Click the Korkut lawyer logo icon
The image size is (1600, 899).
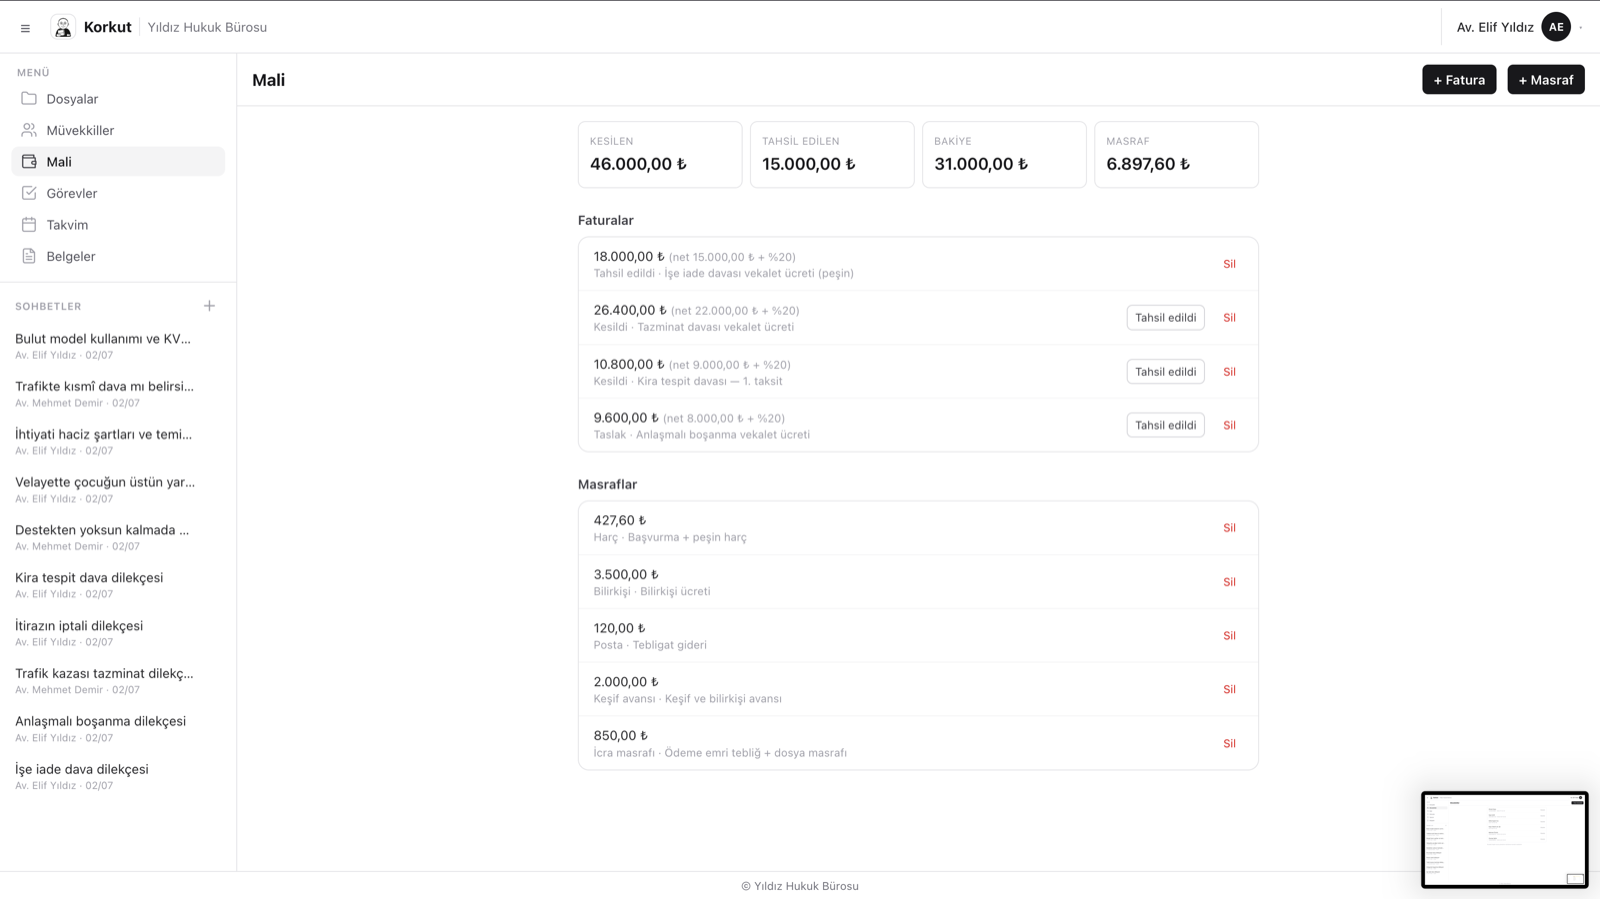pyautogui.click(x=63, y=27)
